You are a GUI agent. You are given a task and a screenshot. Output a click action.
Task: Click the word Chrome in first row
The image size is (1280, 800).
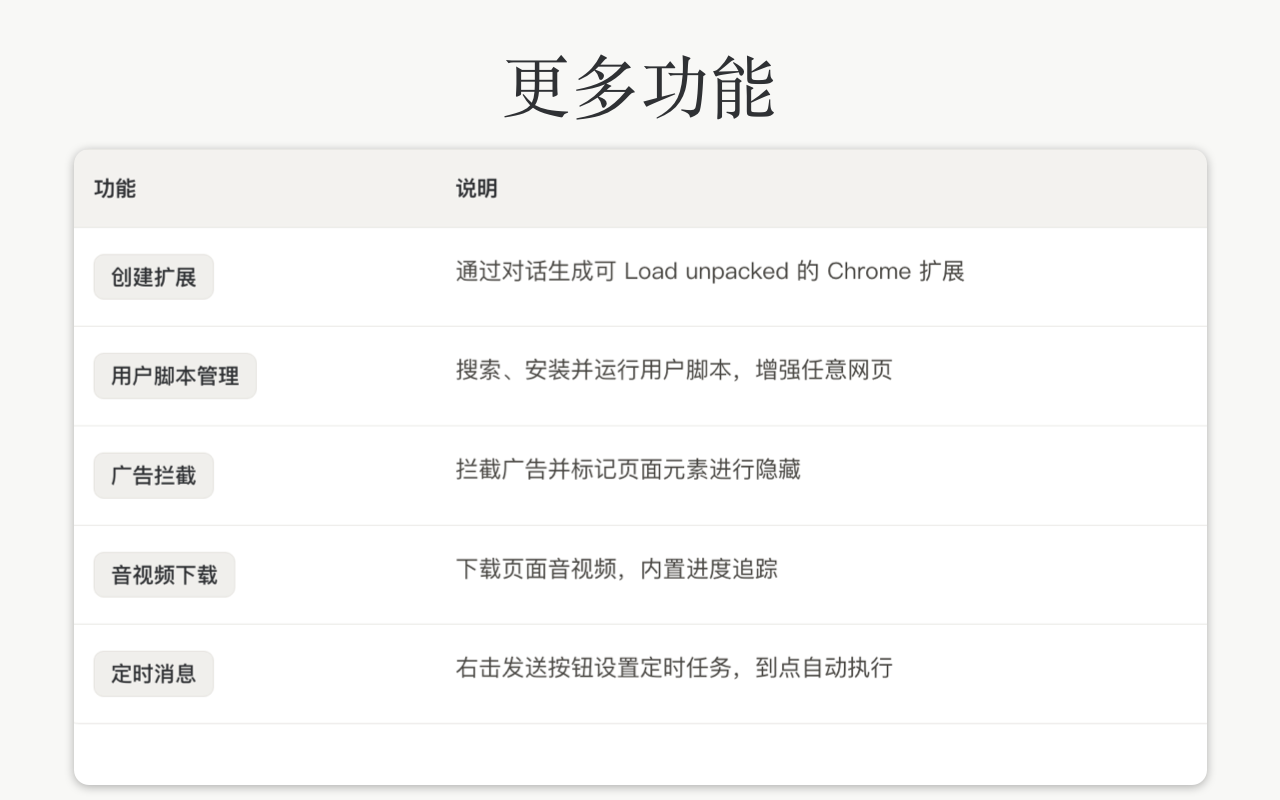coord(869,271)
